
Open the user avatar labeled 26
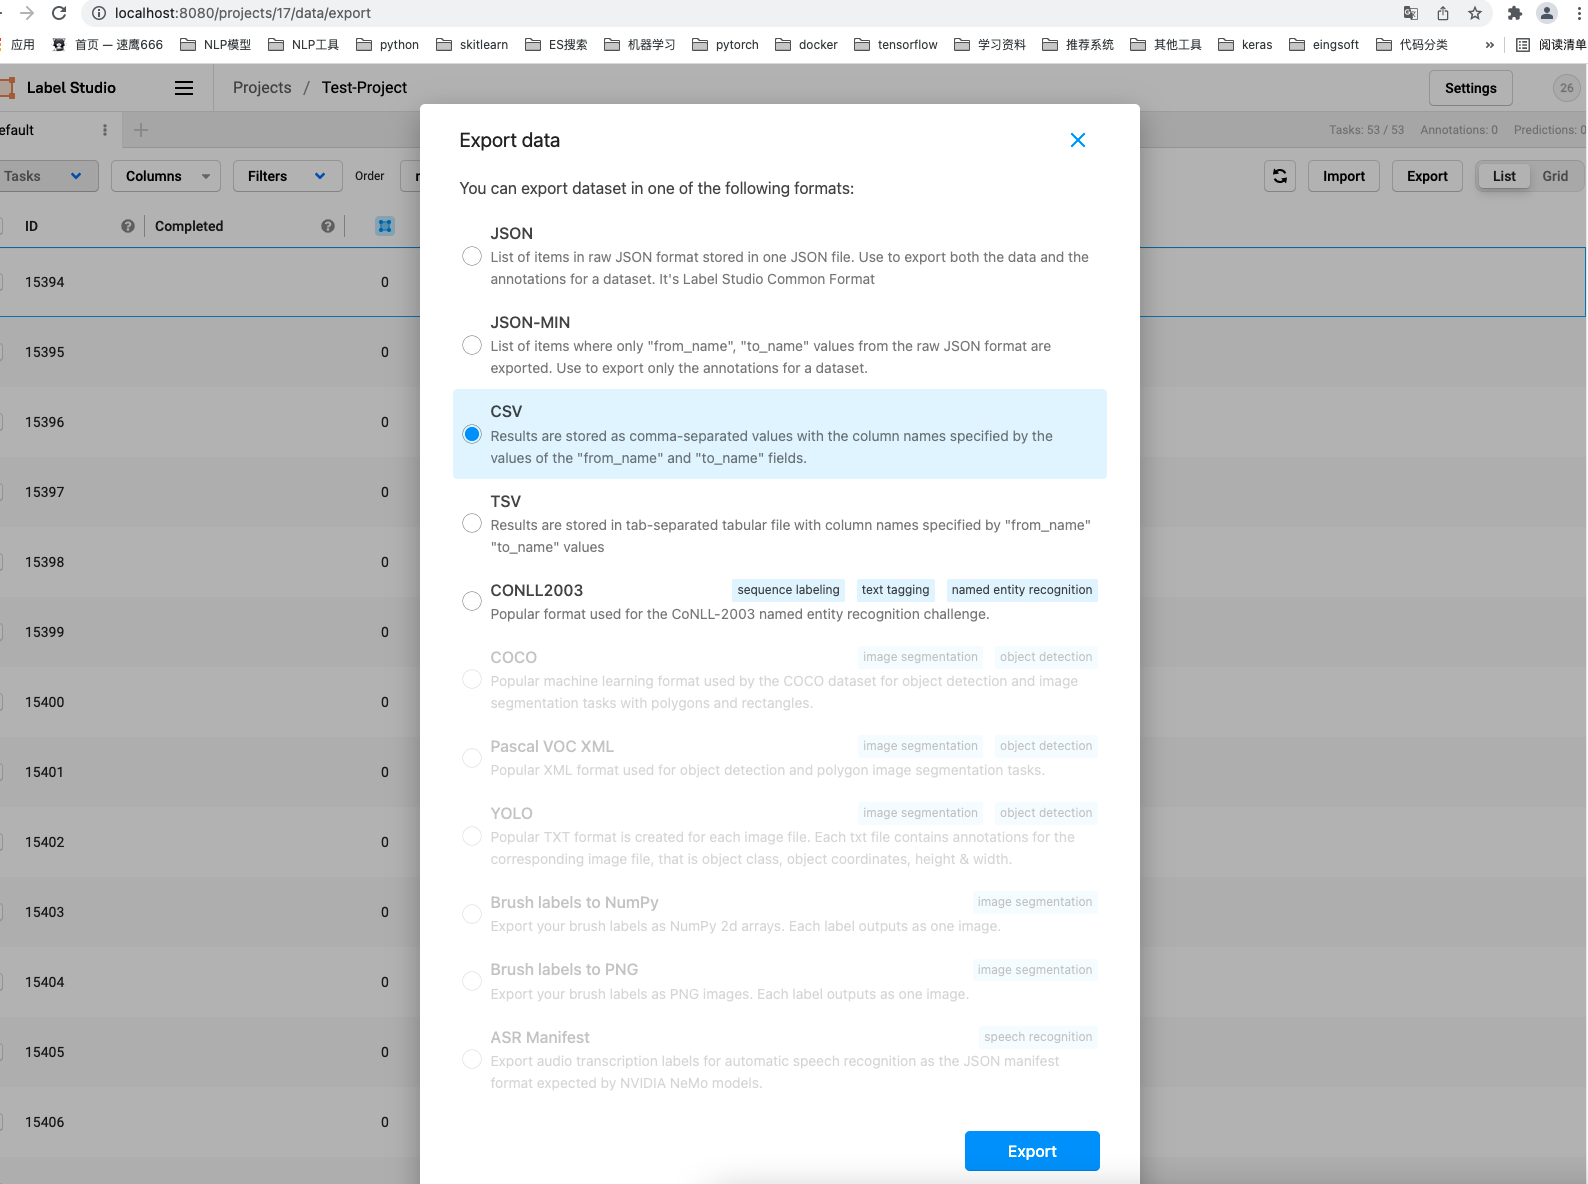tap(1567, 88)
